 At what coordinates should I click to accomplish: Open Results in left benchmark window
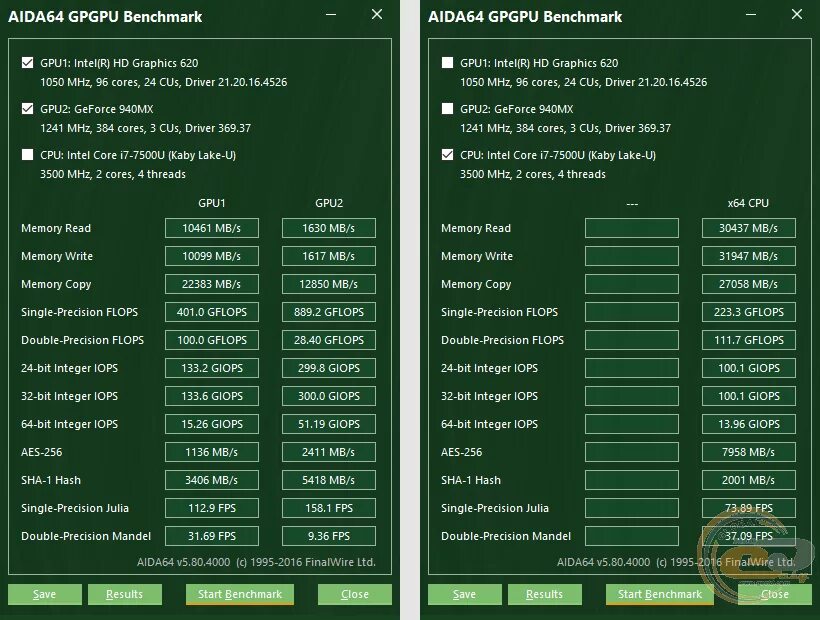pyautogui.click(x=124, y=594)
